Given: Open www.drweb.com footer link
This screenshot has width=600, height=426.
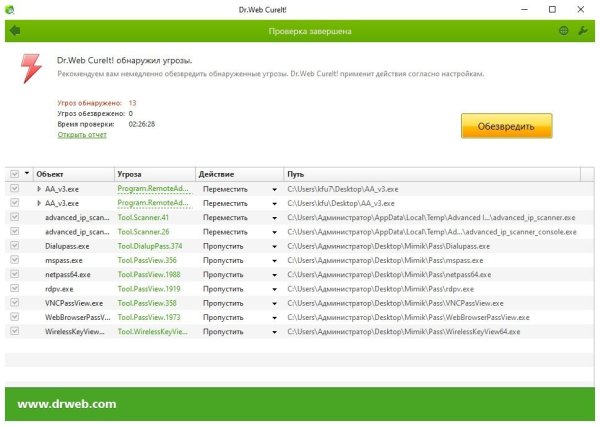Looking at the screenshot, I should [x=67, y=404].
